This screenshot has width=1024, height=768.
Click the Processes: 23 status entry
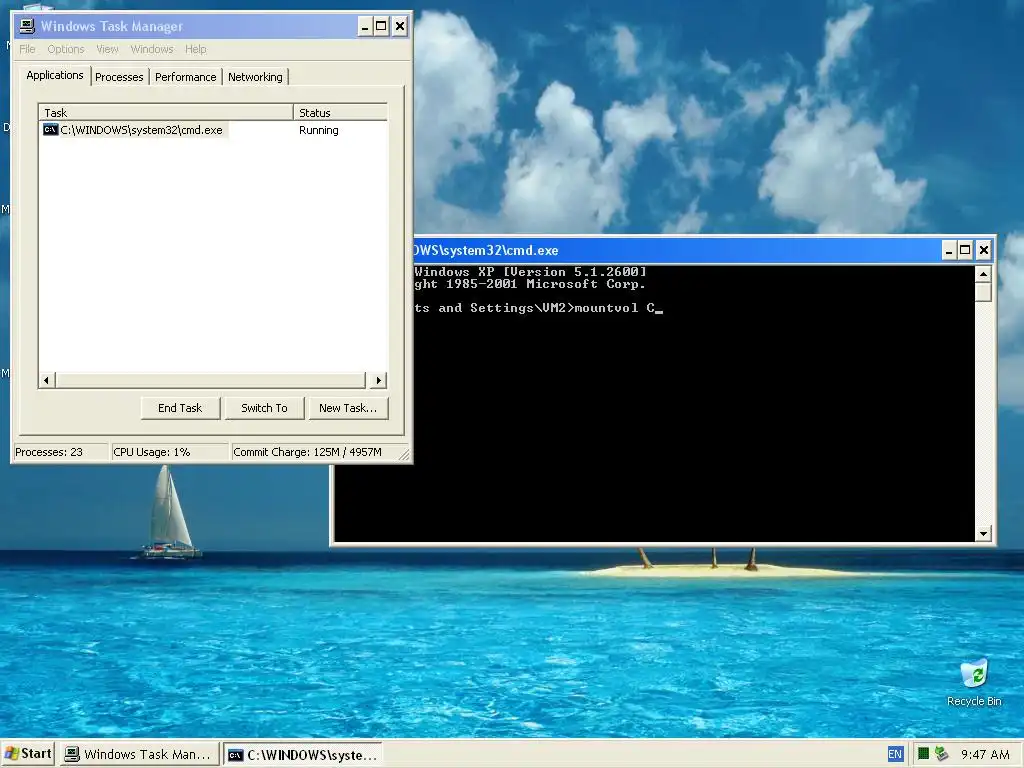click(x=61, y=452)
